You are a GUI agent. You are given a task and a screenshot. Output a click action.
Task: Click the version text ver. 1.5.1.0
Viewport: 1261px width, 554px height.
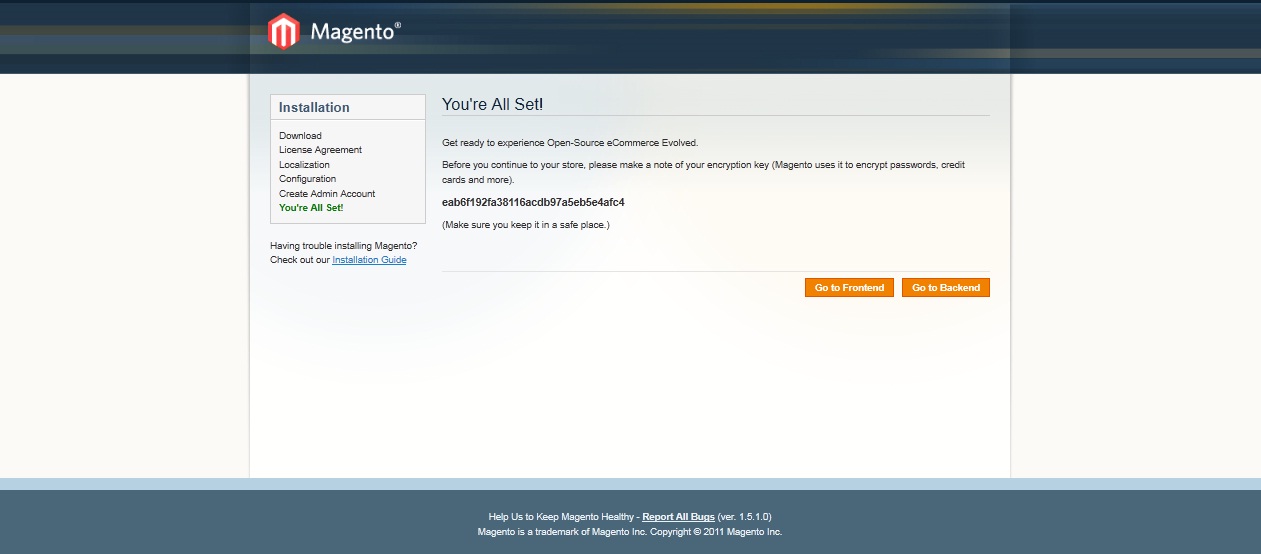(x=744, y=517)
